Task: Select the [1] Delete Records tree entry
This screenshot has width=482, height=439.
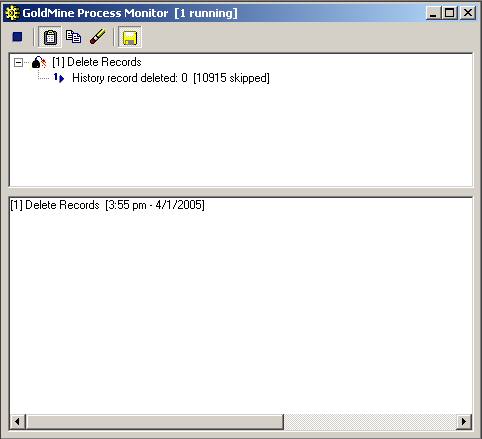Action: click(x=97, y=62)
